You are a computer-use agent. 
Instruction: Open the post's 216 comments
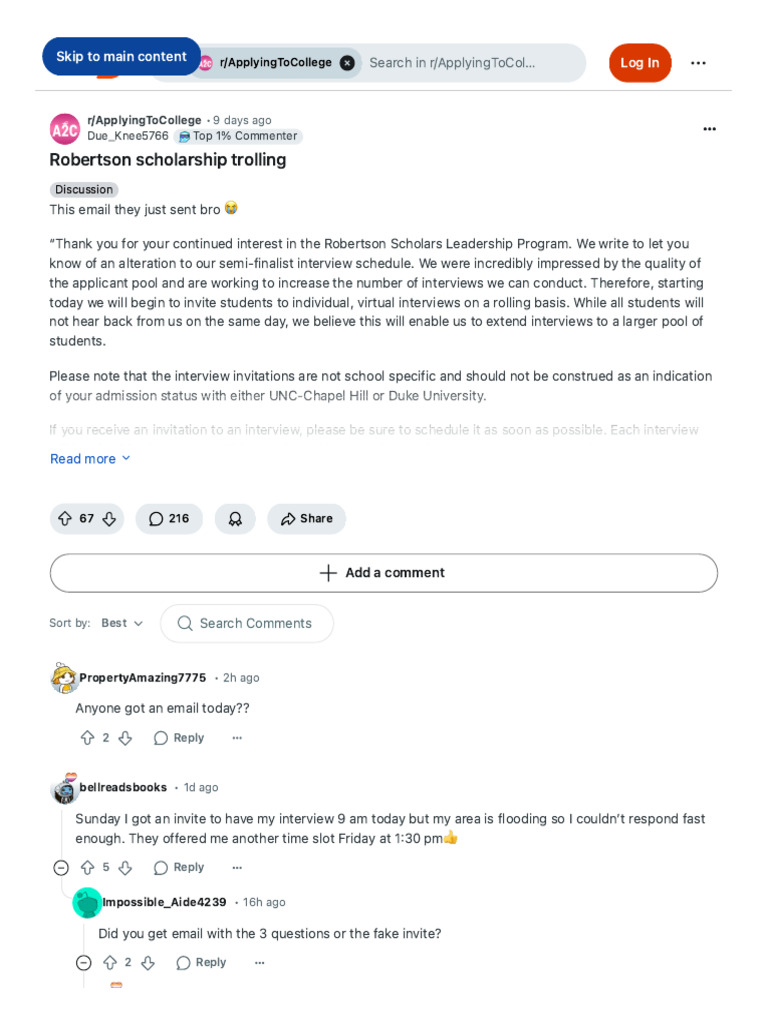click(x=169, y=519)
